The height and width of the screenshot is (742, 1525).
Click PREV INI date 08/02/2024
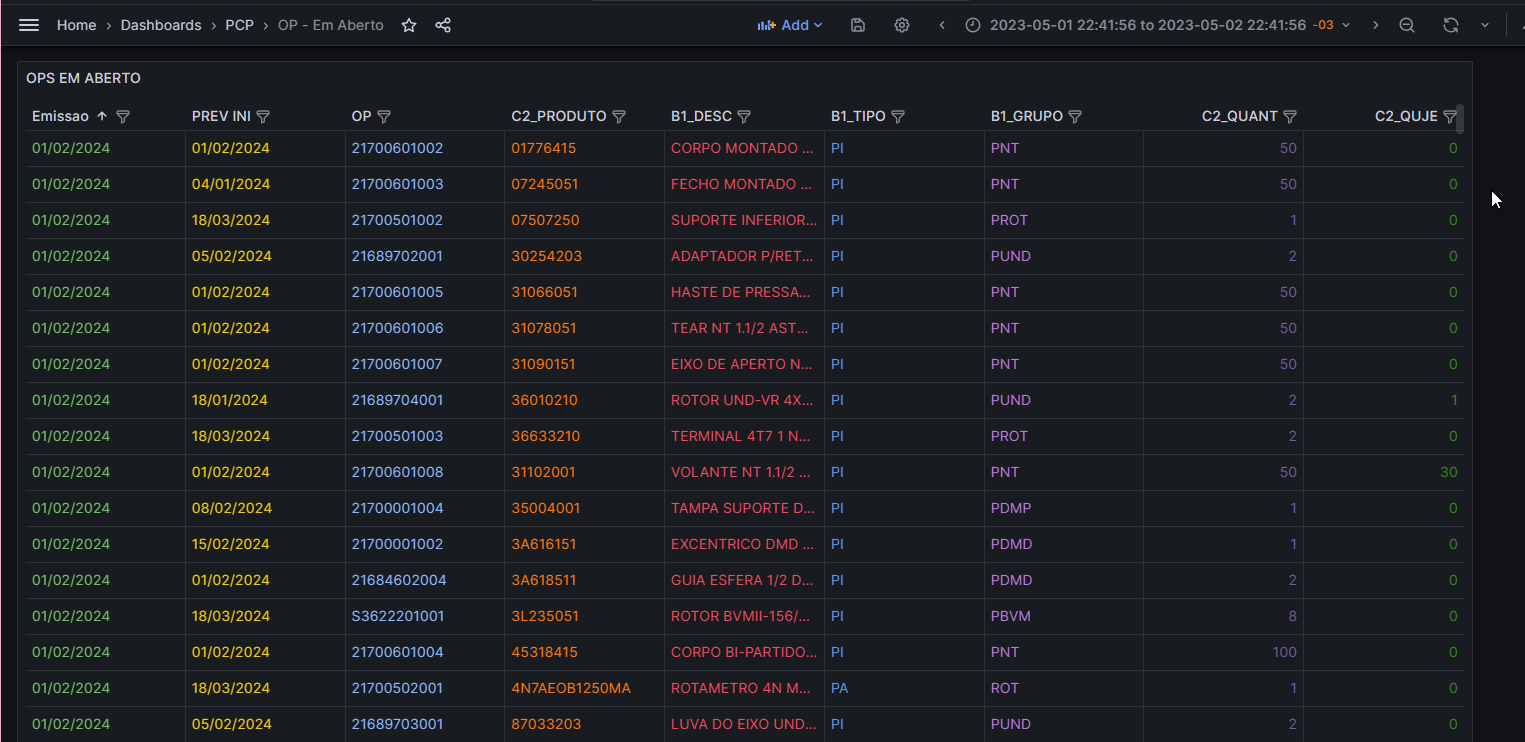[x=232, y=508]
